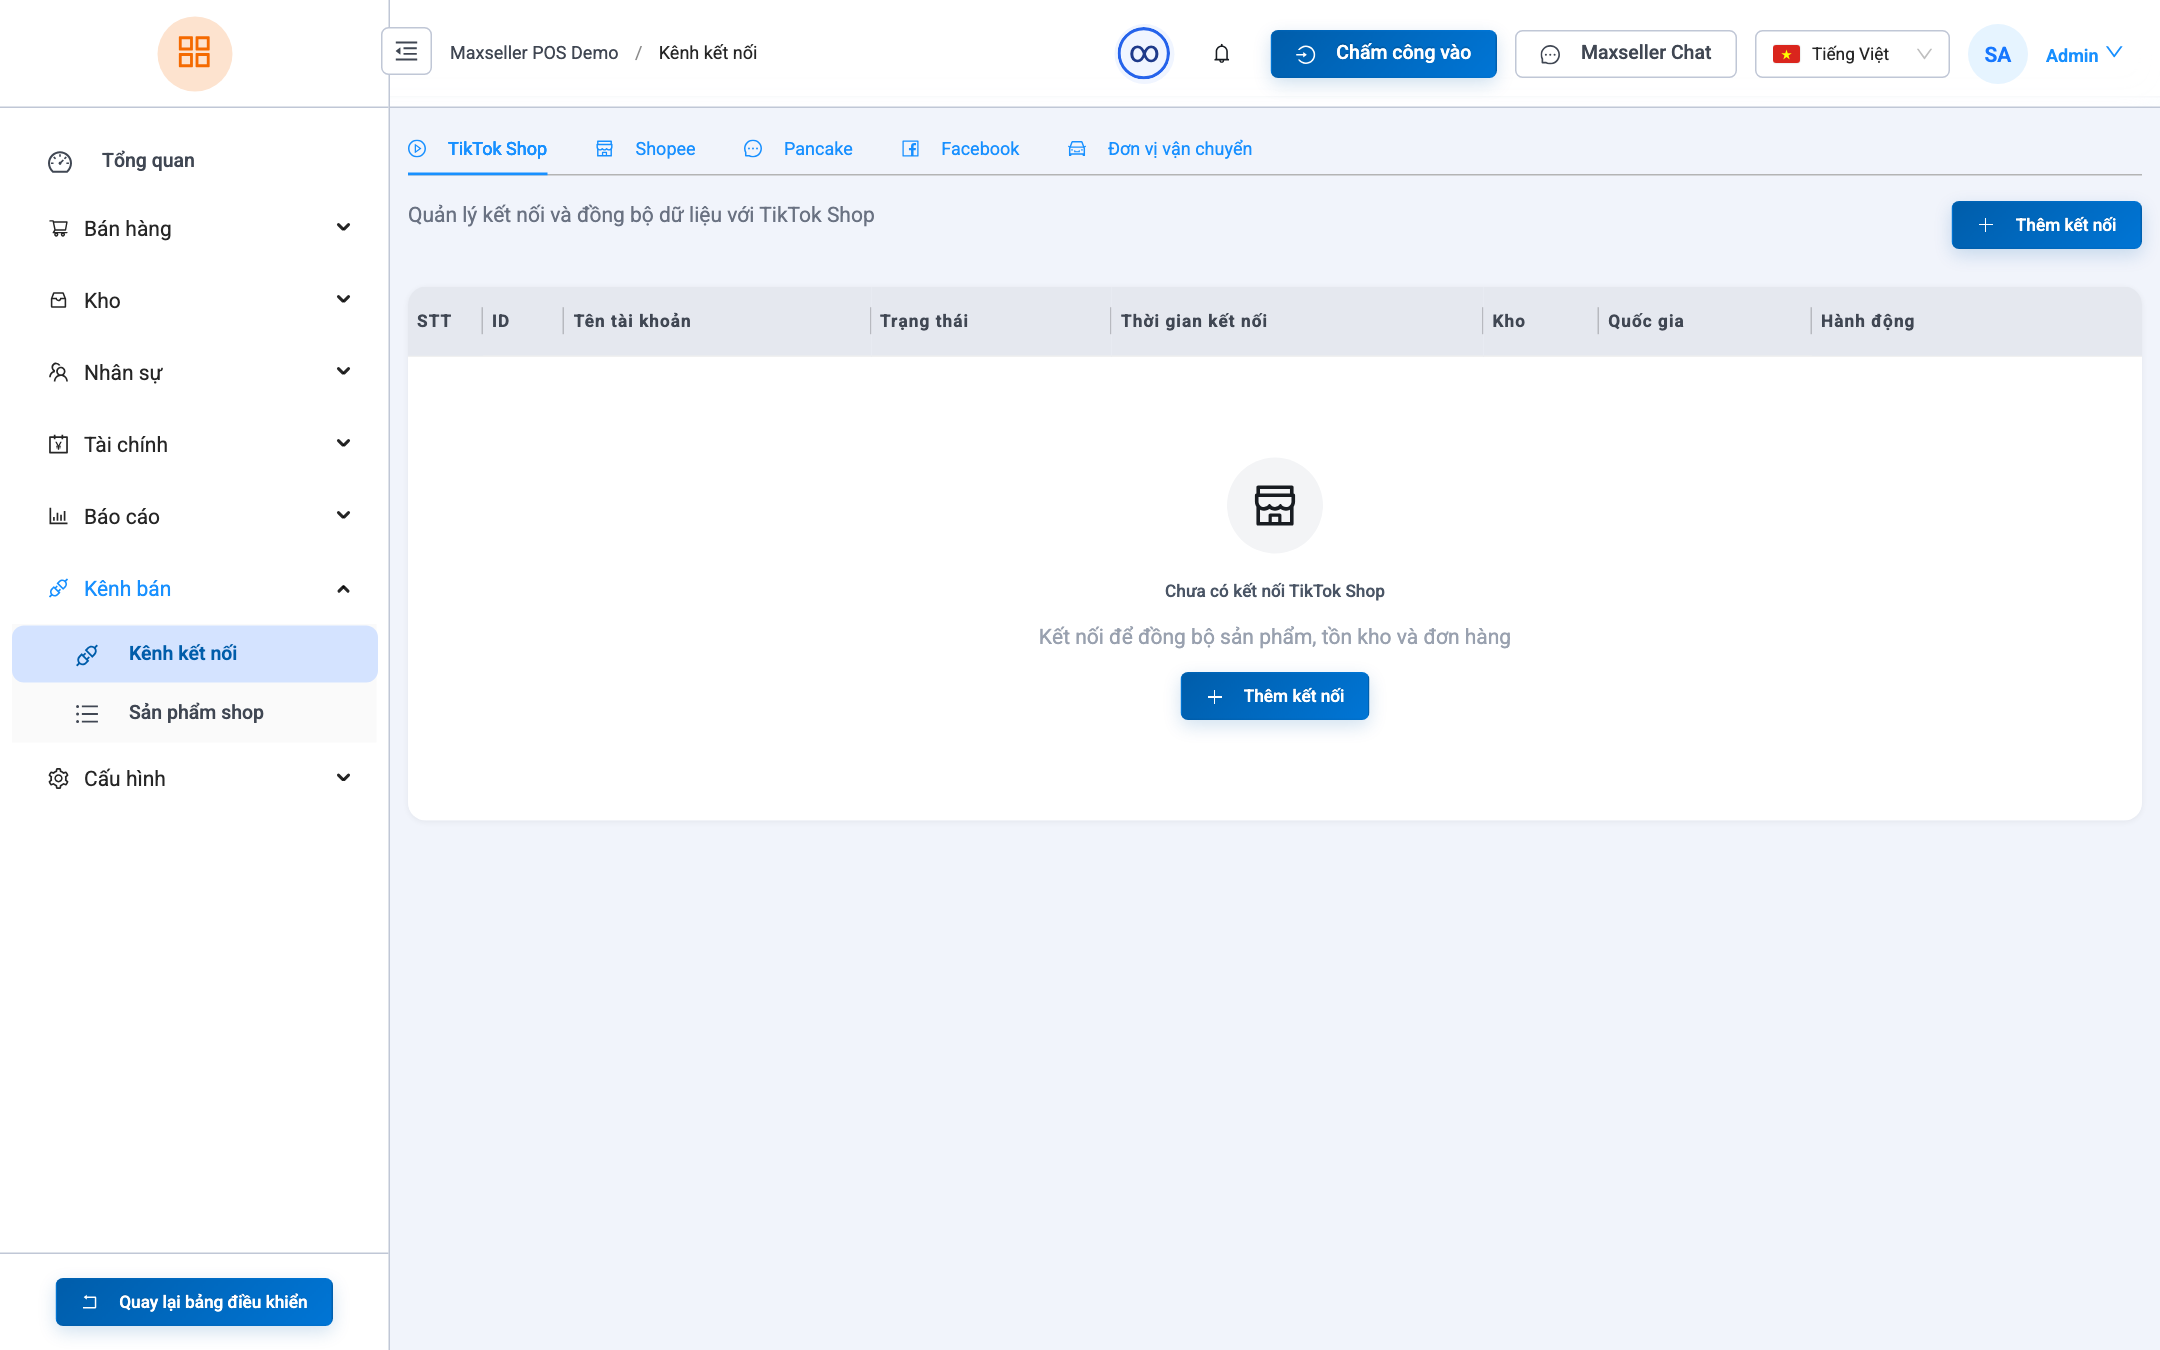Expand the Cấu hình menu
Screen dimensions: 2160x1350
(x=343, y=778)
